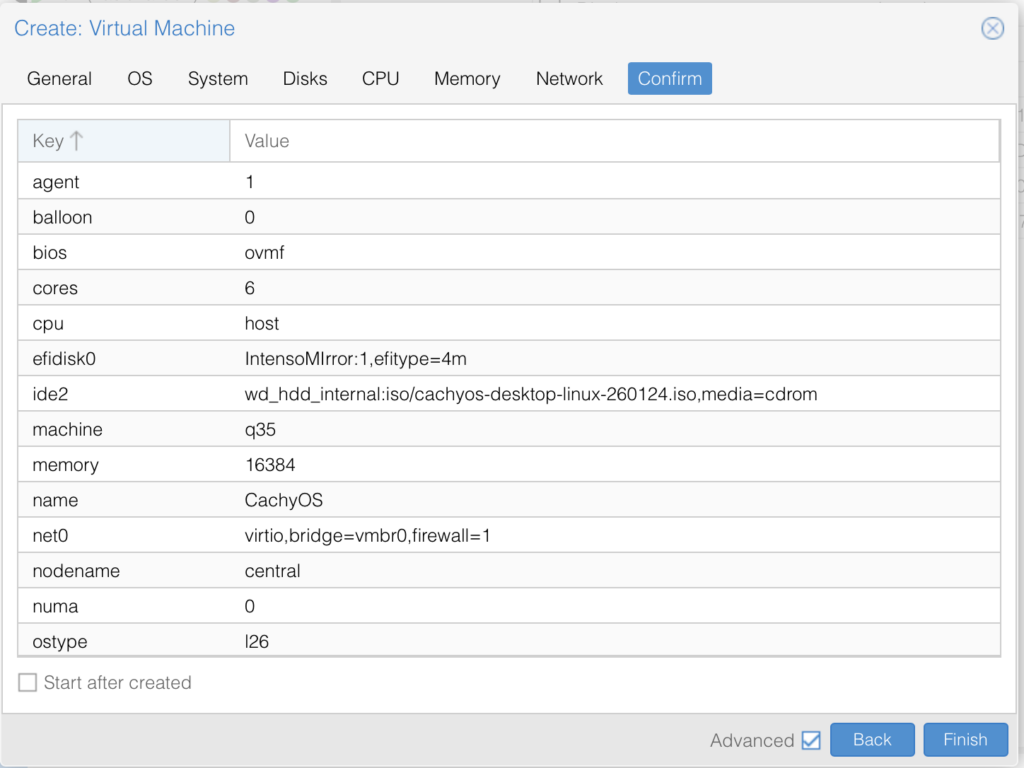Enable Start after created checkbox

pyautogui.click(x=28, y=683)
